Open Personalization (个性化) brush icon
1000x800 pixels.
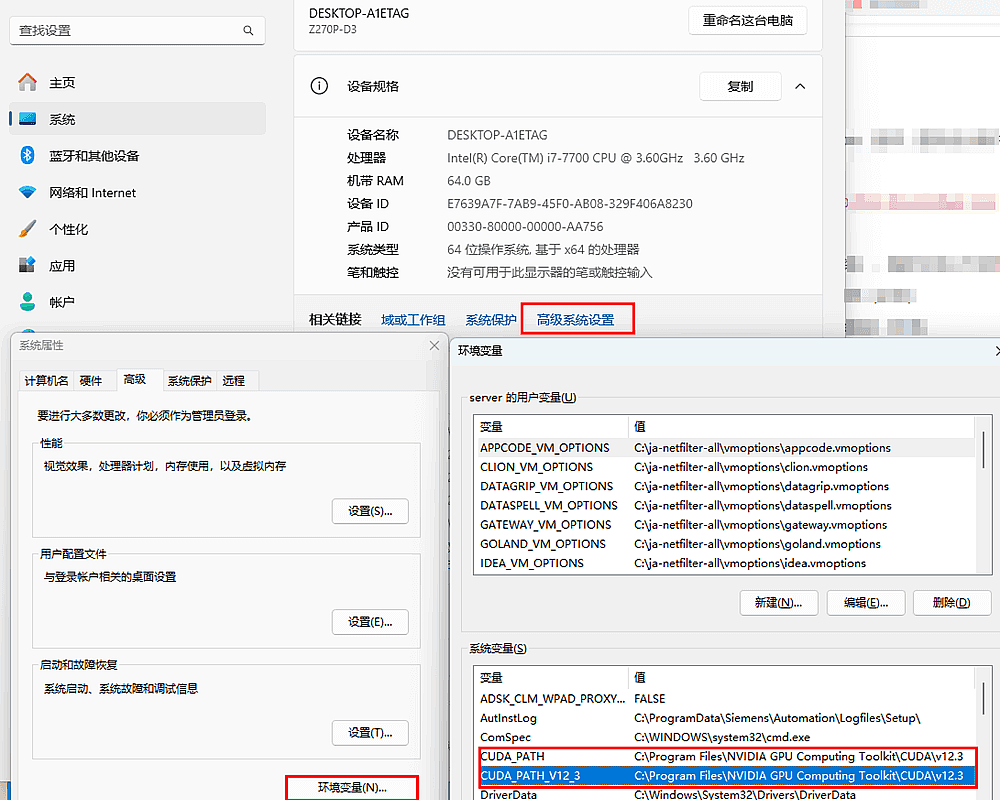28,229
